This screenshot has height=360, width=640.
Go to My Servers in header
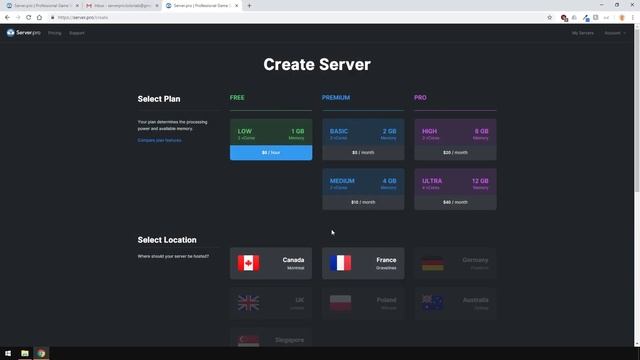click(582, 33)
